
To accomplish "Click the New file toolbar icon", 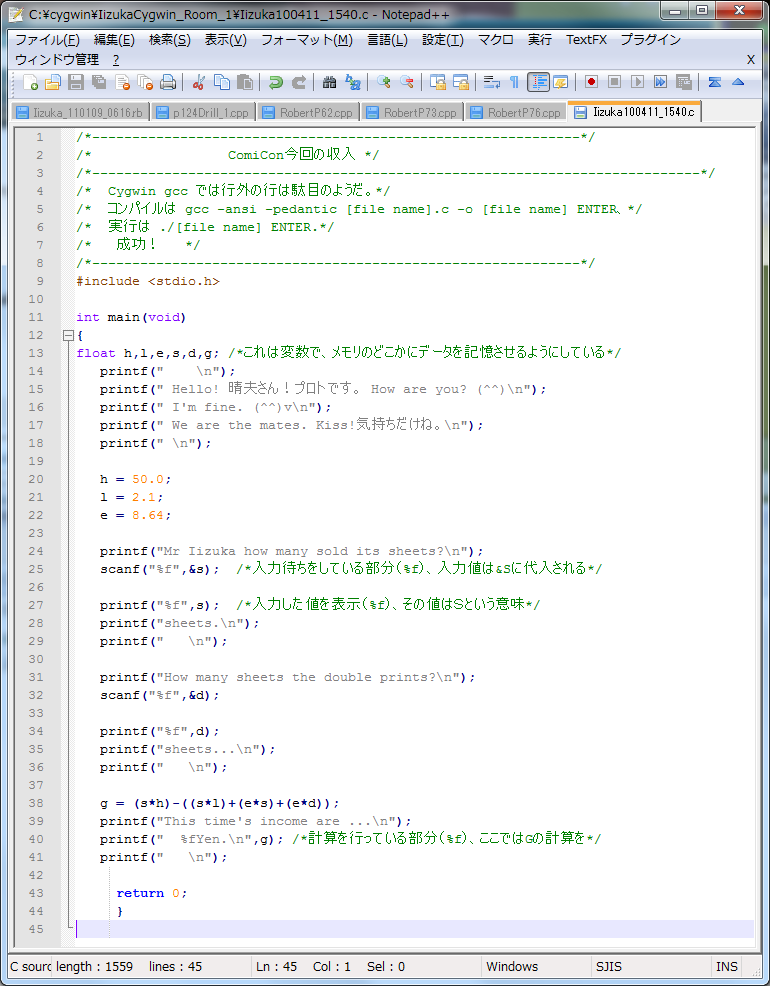I will (30, 82).
